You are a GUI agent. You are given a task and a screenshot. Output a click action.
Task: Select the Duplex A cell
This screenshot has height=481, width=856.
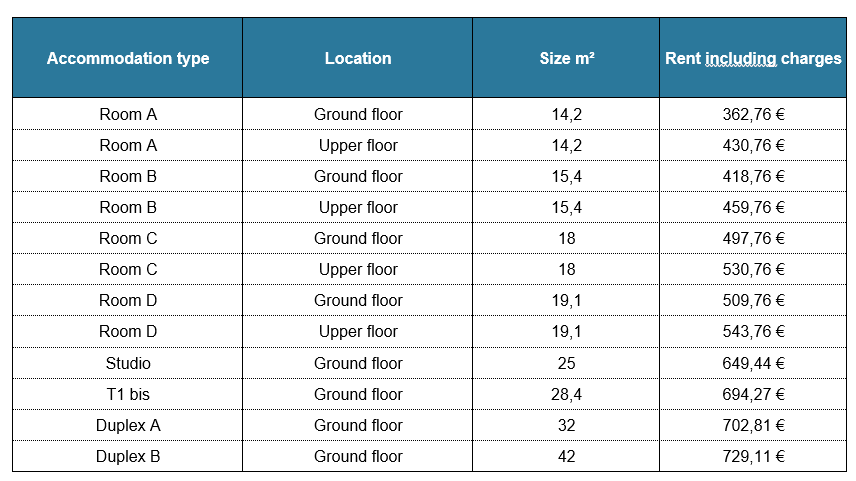point(128,425)
